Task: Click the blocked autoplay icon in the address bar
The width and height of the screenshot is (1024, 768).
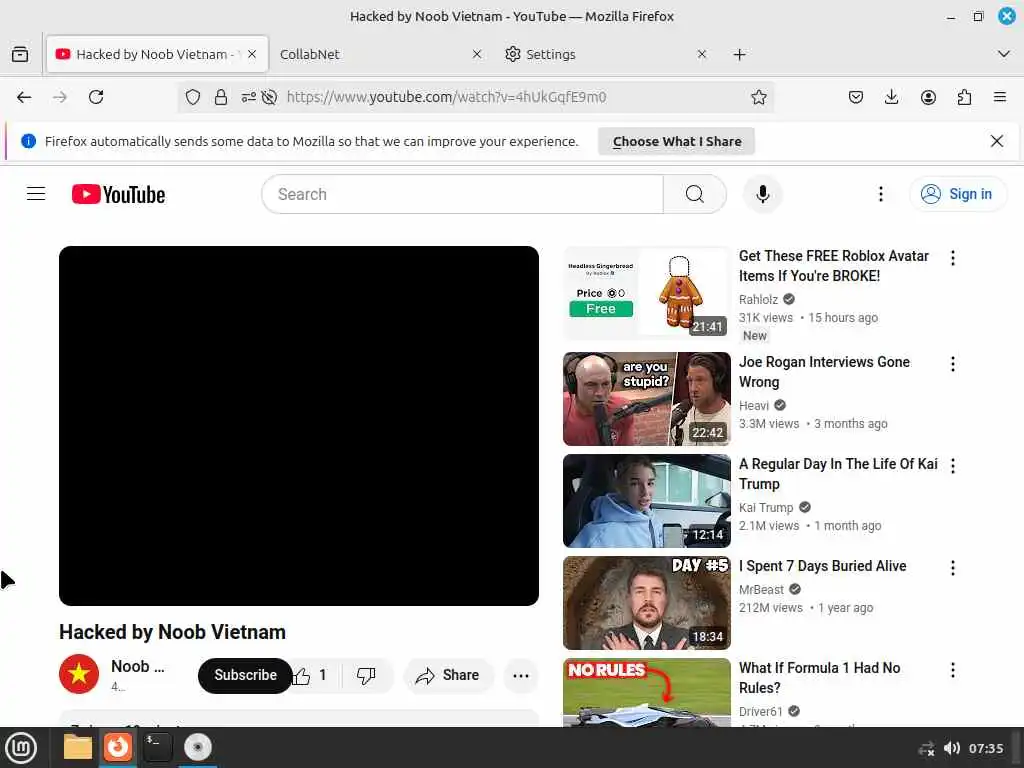Action: tap(269, 97)
